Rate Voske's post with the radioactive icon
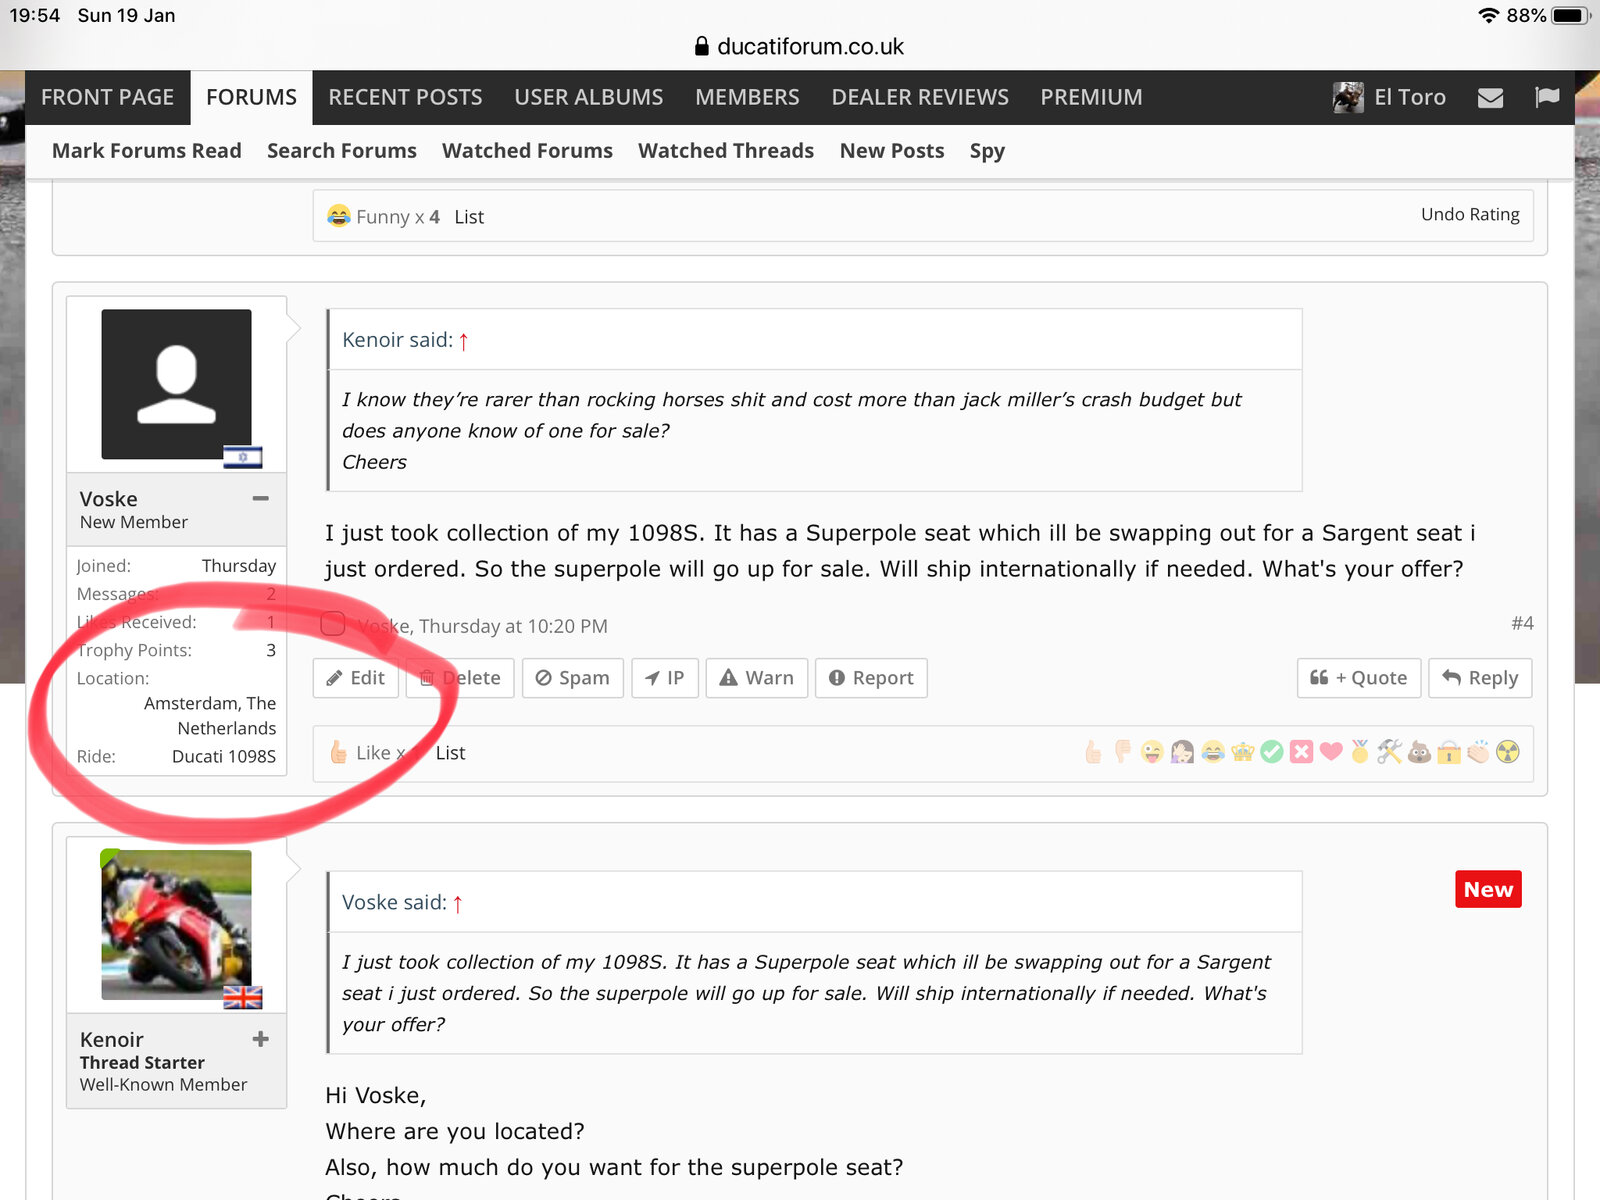Image resolution: width=1600 pixels, height=1200 pixels. coord(1508,752)
